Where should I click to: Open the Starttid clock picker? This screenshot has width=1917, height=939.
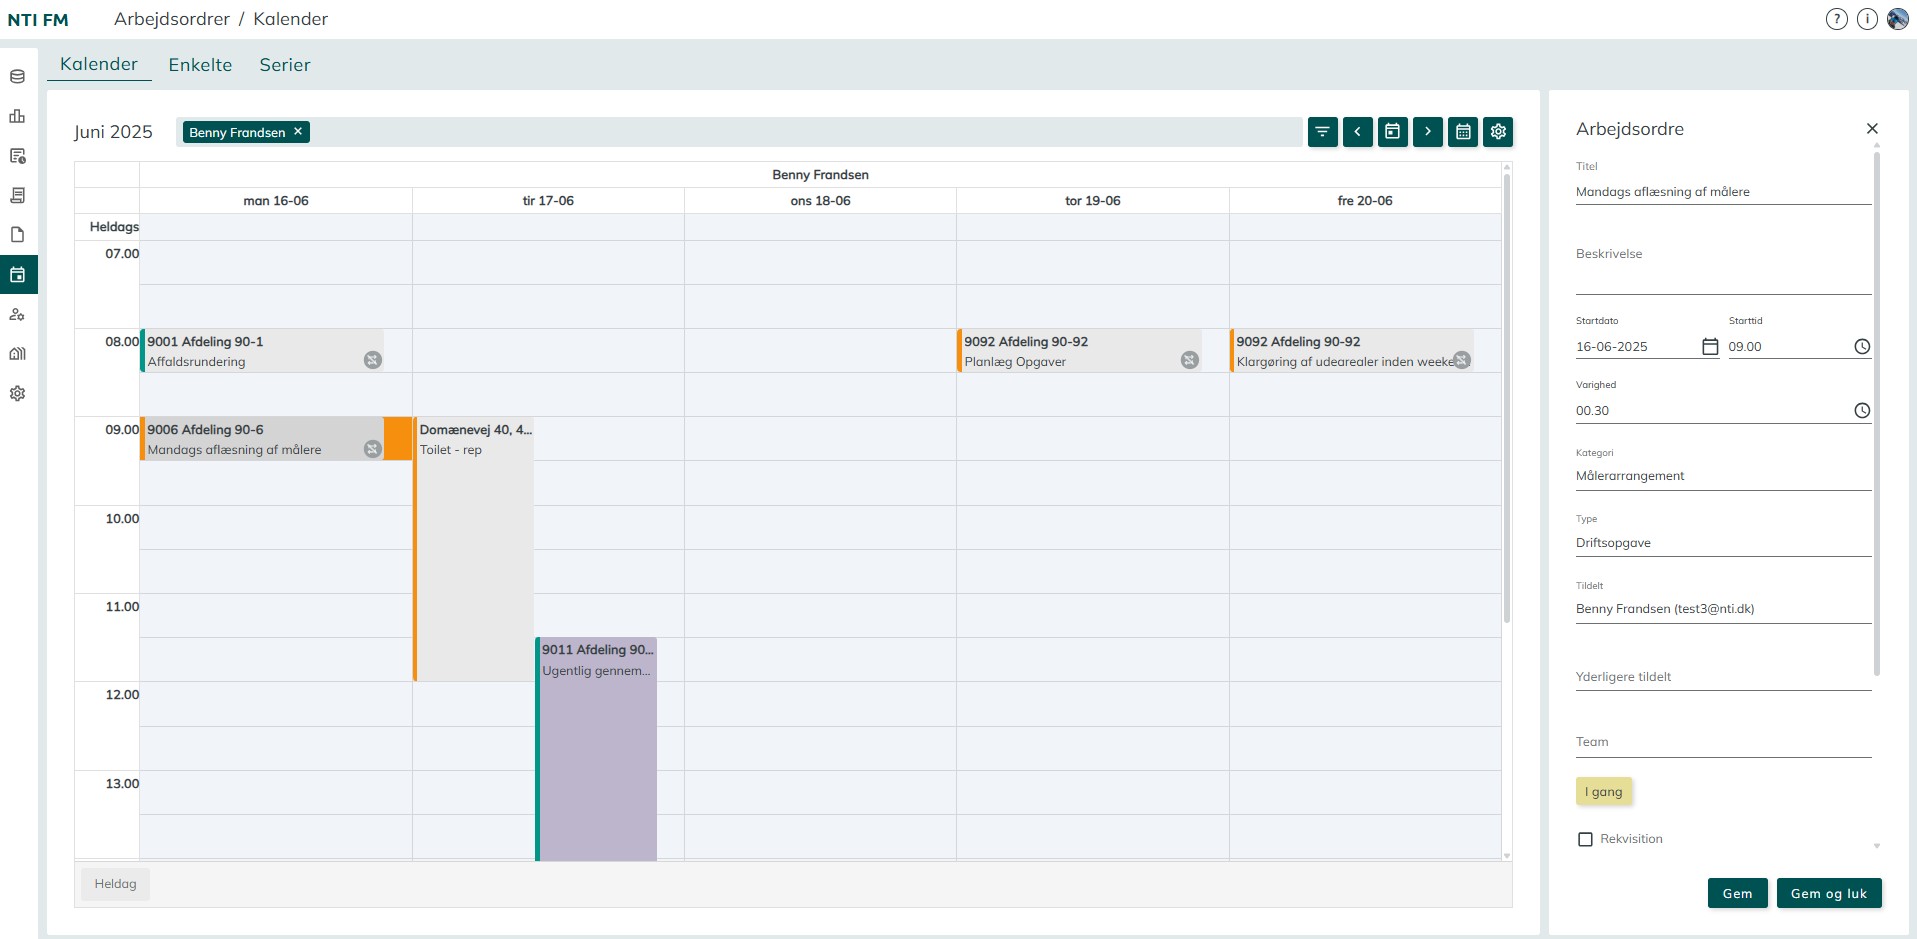click(x=1861, y=347)
